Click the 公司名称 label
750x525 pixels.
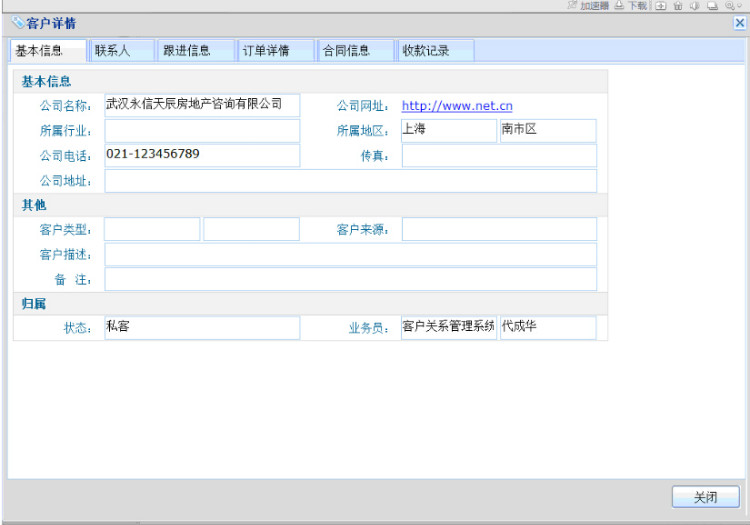tap(66, 106)
